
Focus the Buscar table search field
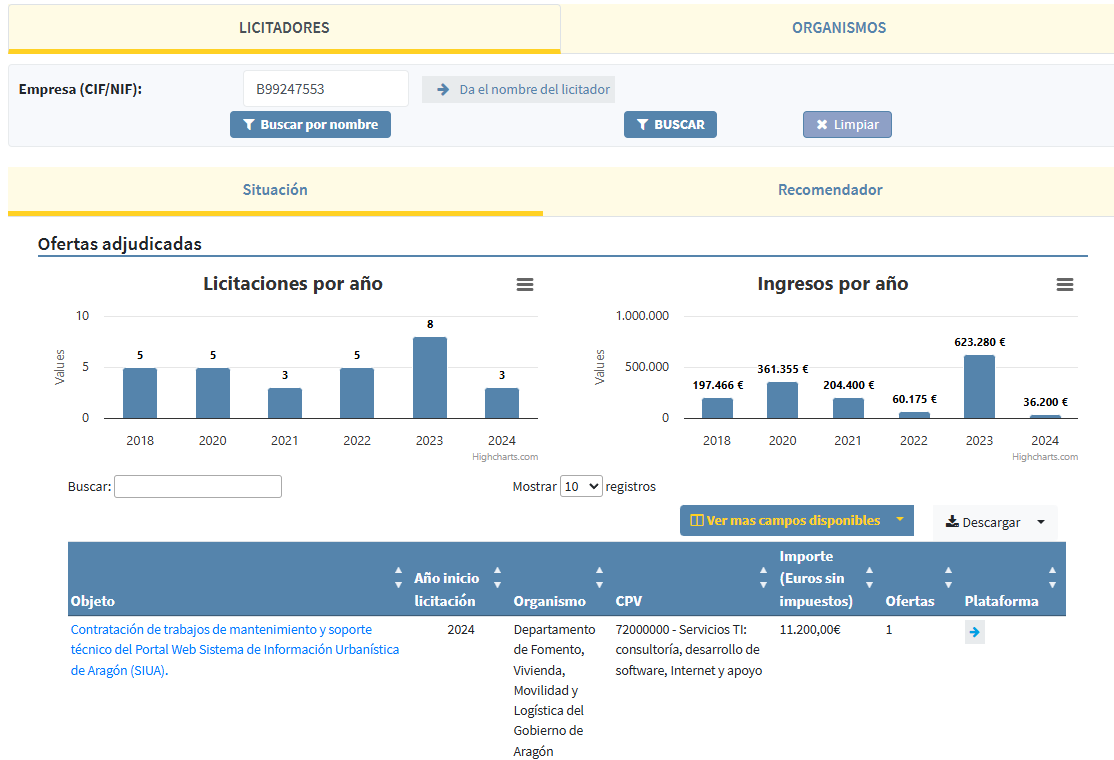(x=198, y=487)
